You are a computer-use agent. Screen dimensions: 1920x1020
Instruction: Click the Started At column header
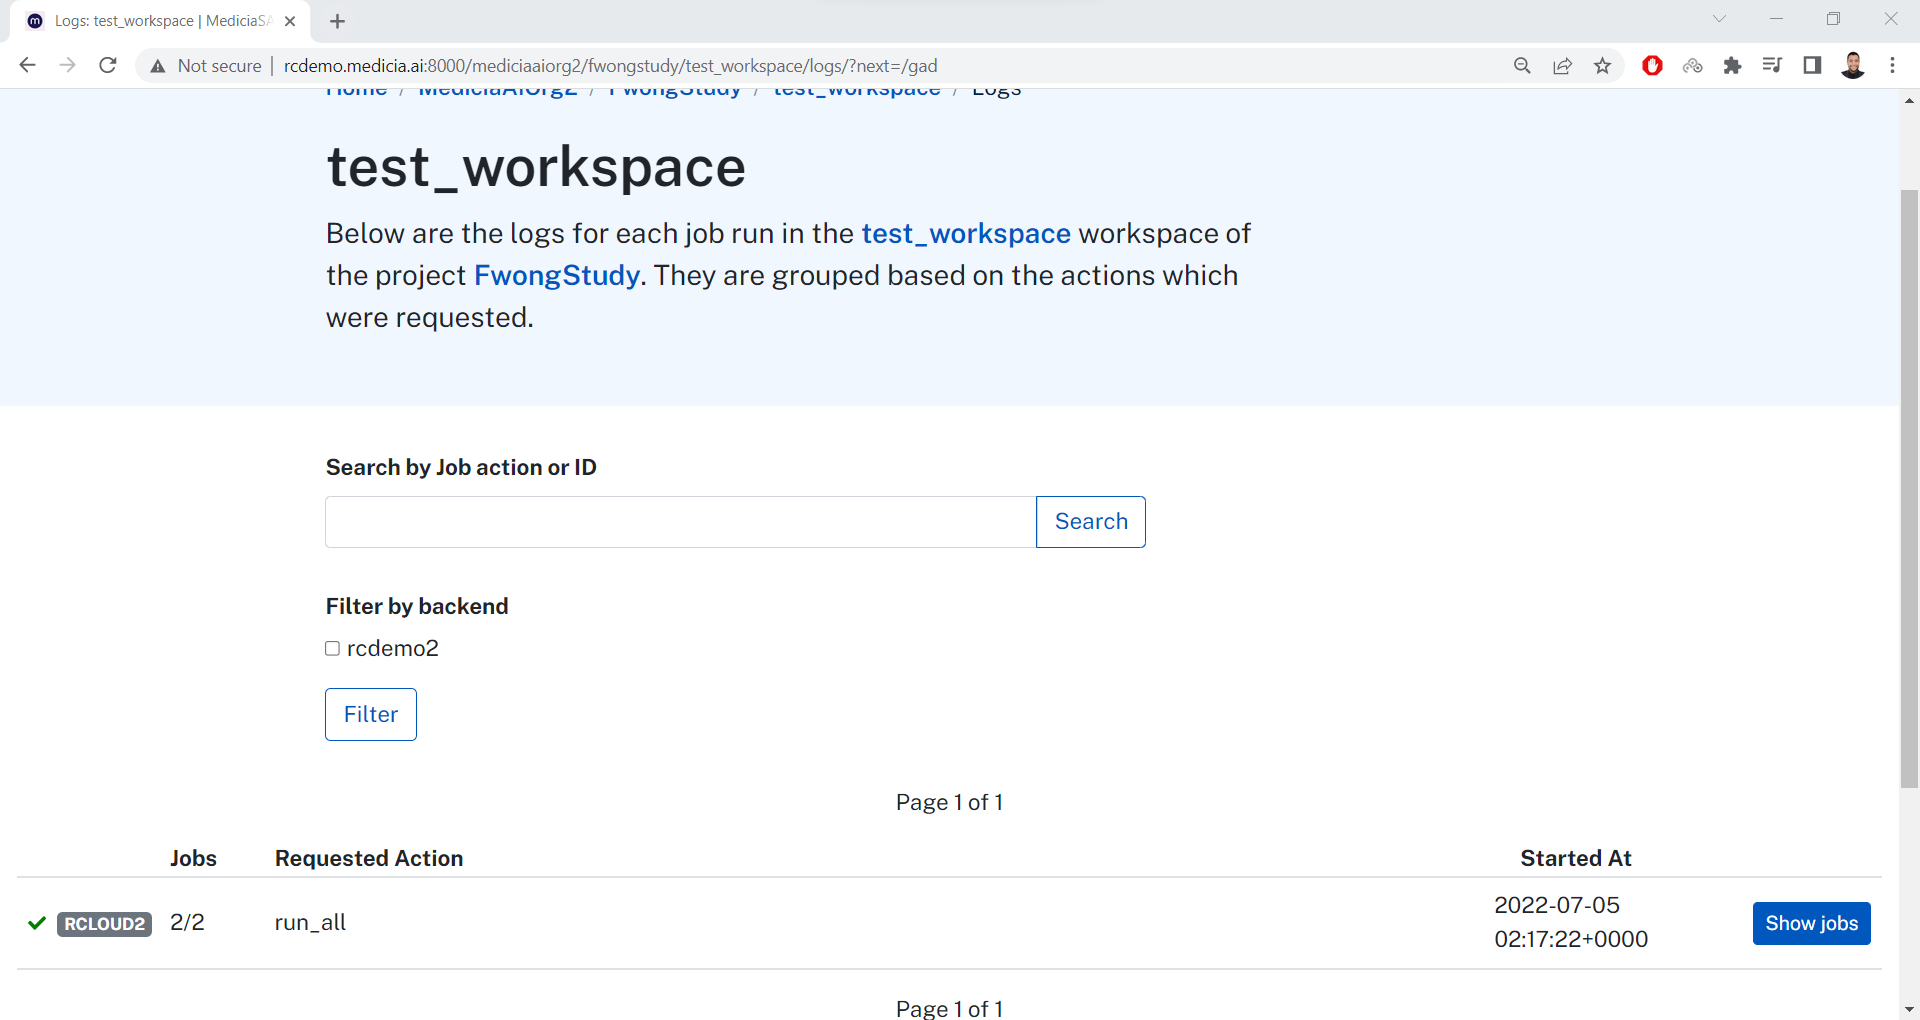click(x=1576, y=858)
